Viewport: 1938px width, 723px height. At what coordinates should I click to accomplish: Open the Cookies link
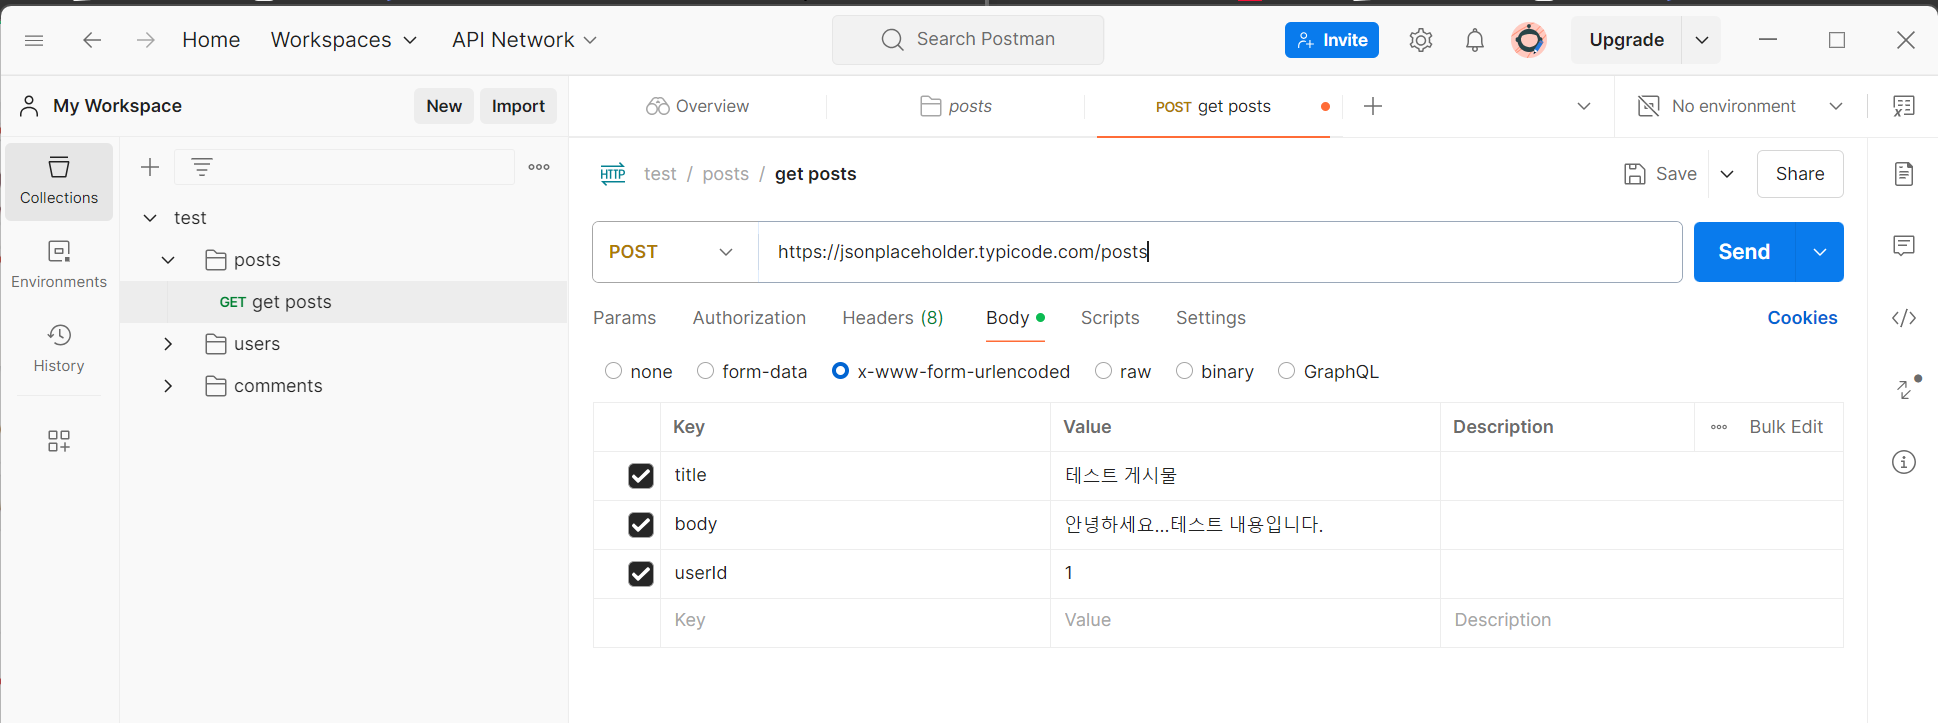[x=1802, y=318]
